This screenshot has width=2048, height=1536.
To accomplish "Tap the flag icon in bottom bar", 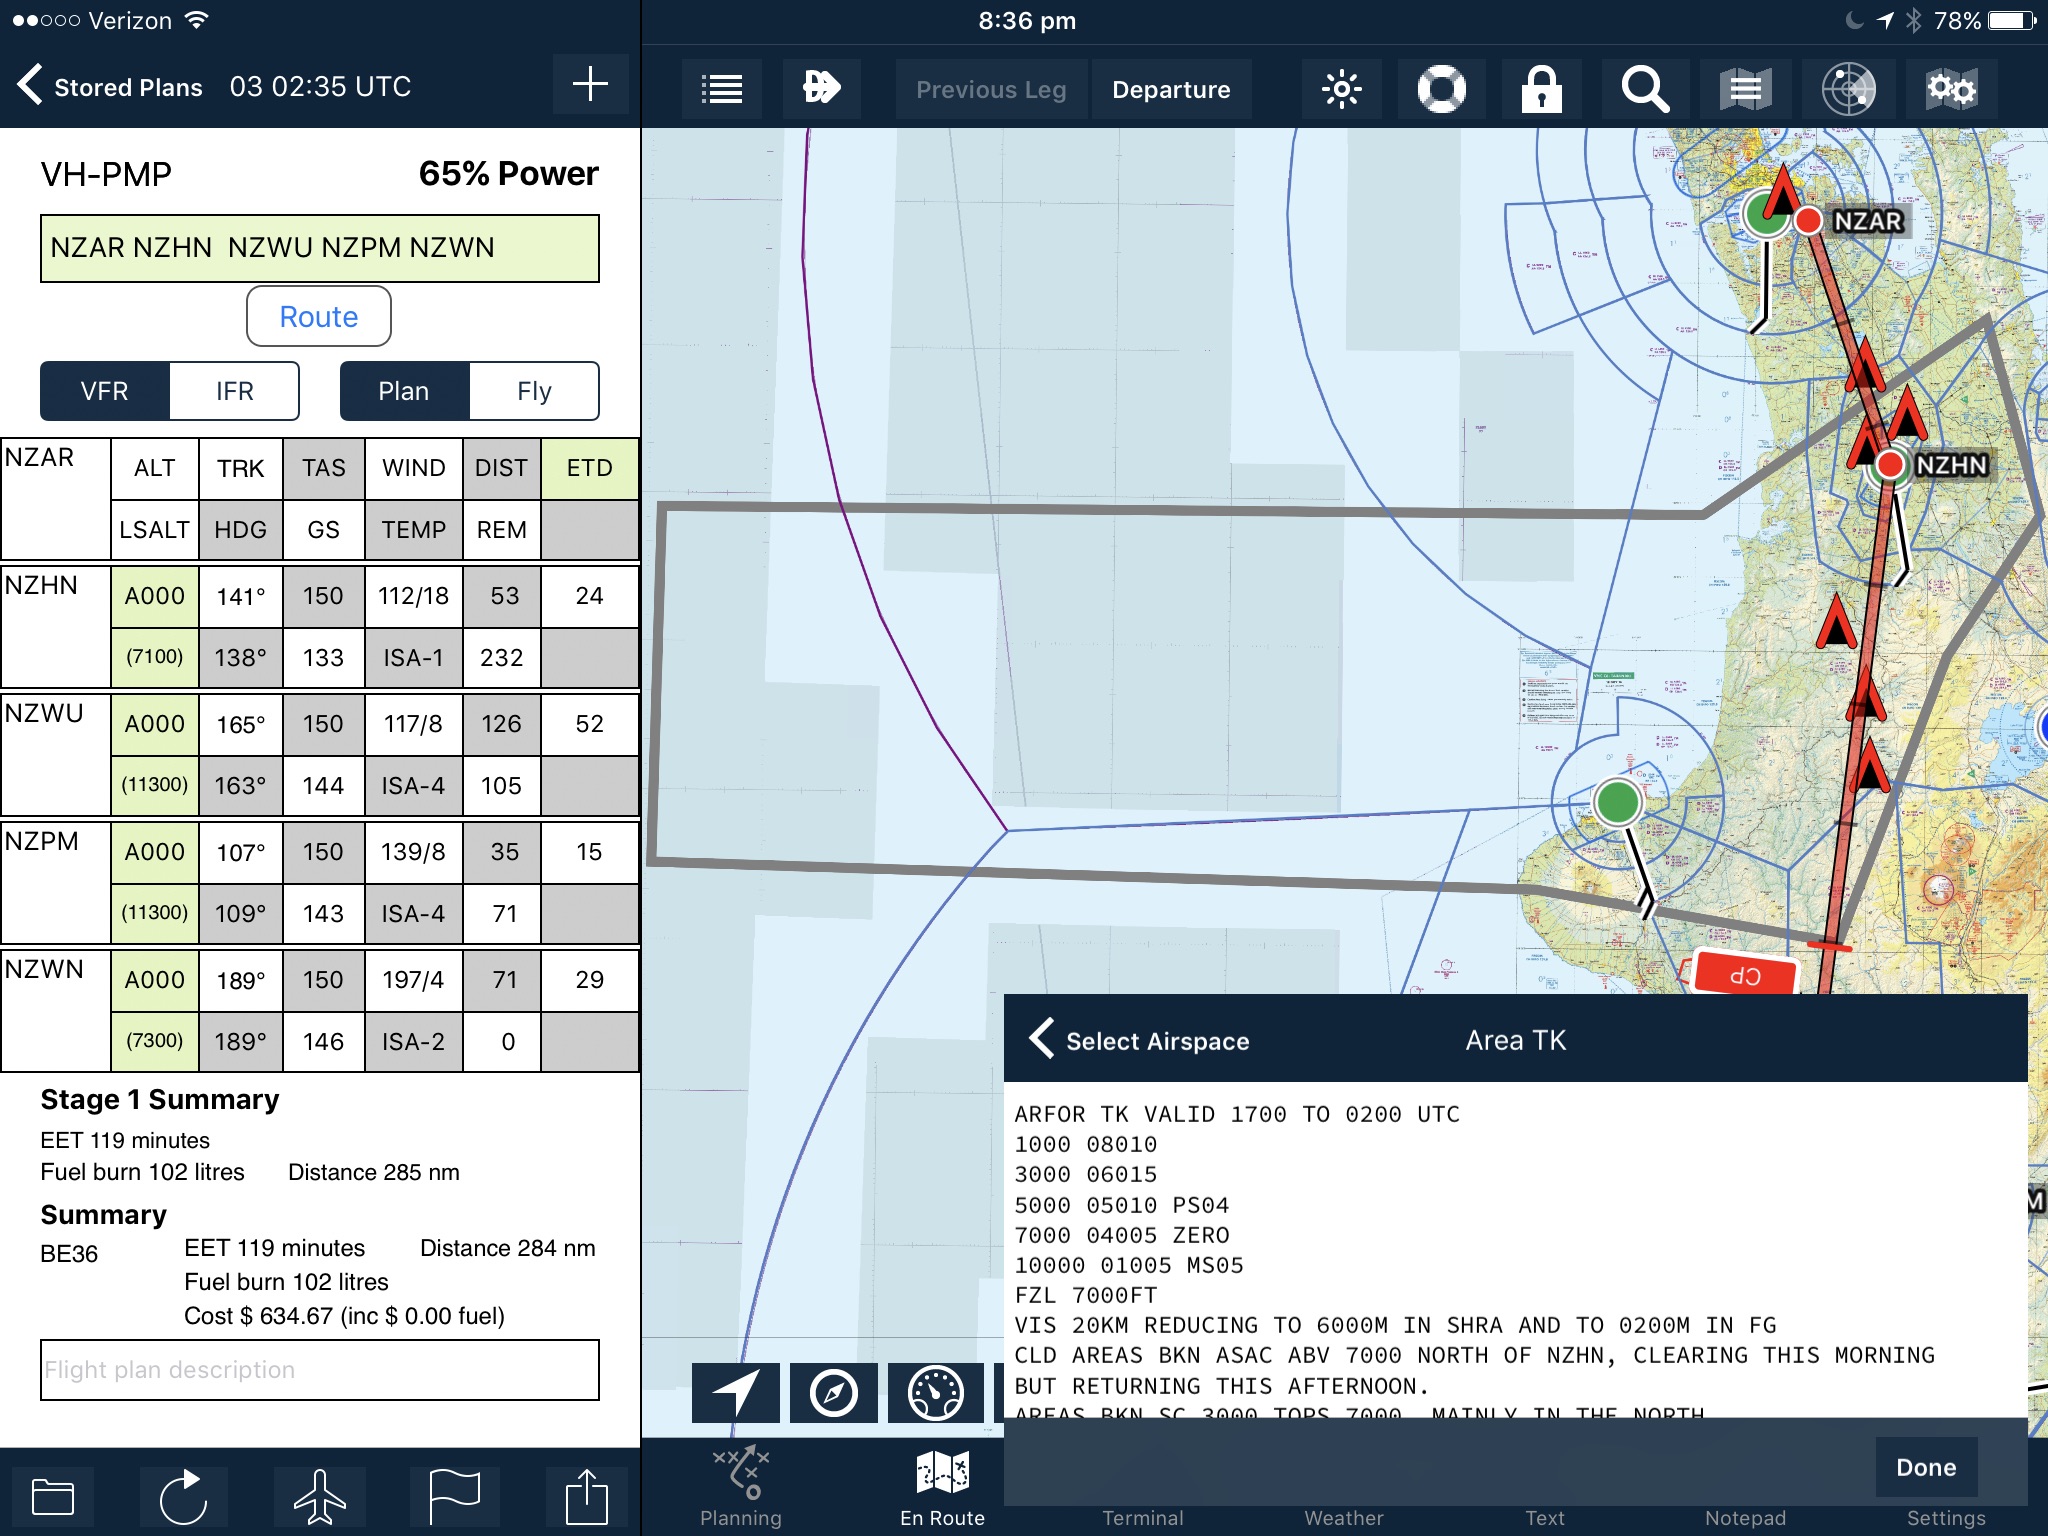I will coord(454,1497).
